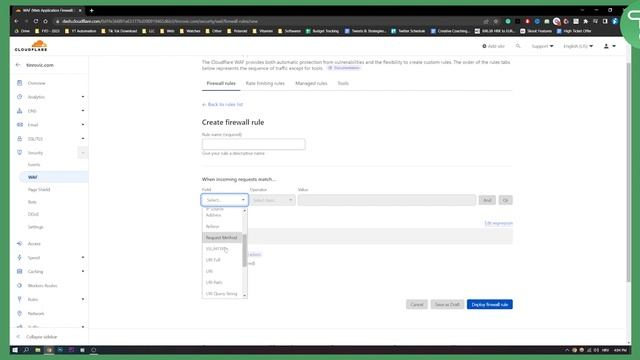Image resolution: width=640 pixels, height=360 pixels.
Task: Click the Caching sidebar icon
Action: (x=20, y=271)
